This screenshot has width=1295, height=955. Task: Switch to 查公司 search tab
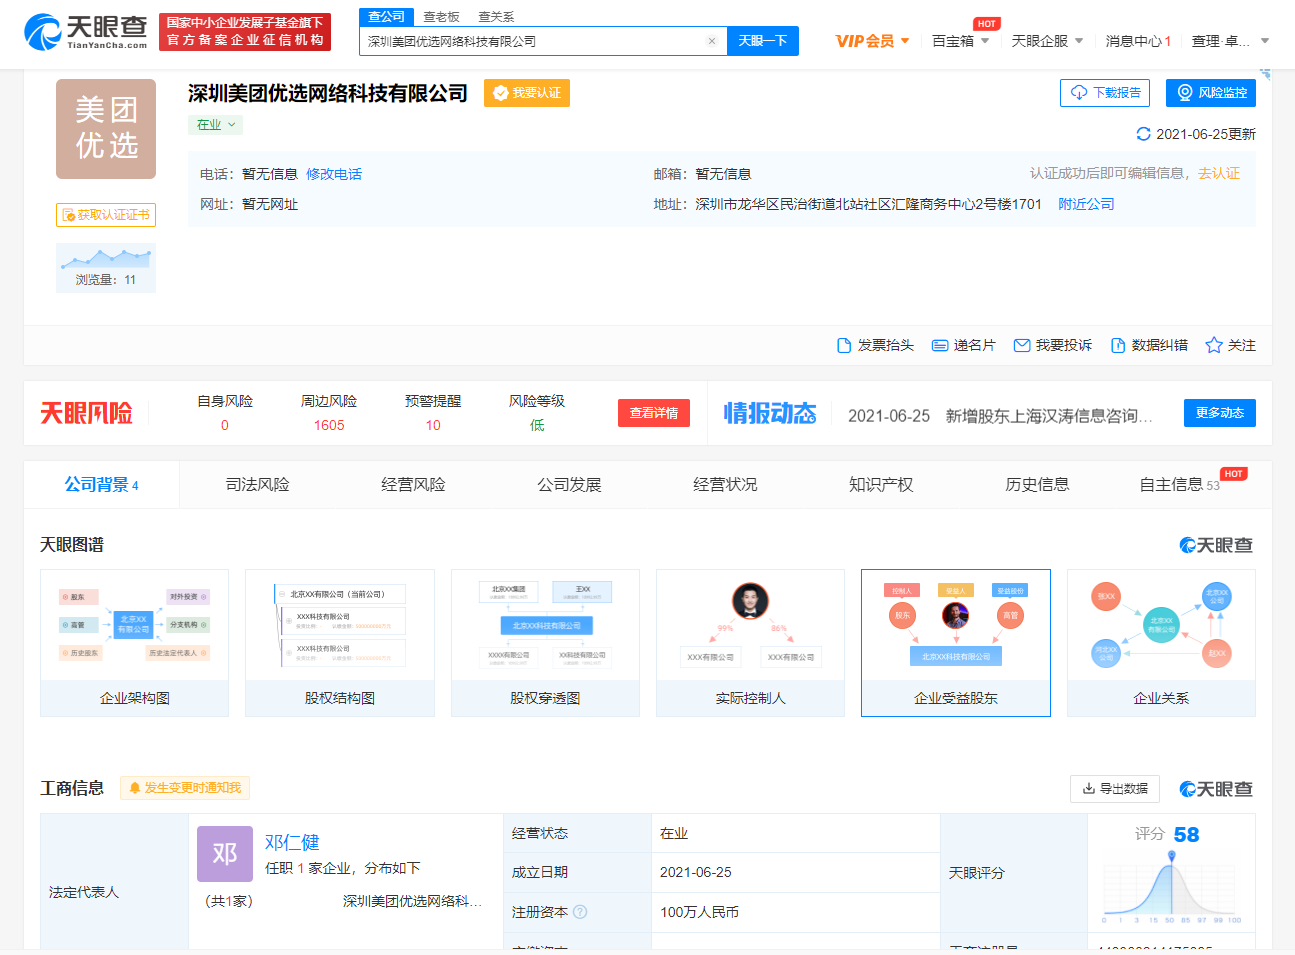coord(386,17)
